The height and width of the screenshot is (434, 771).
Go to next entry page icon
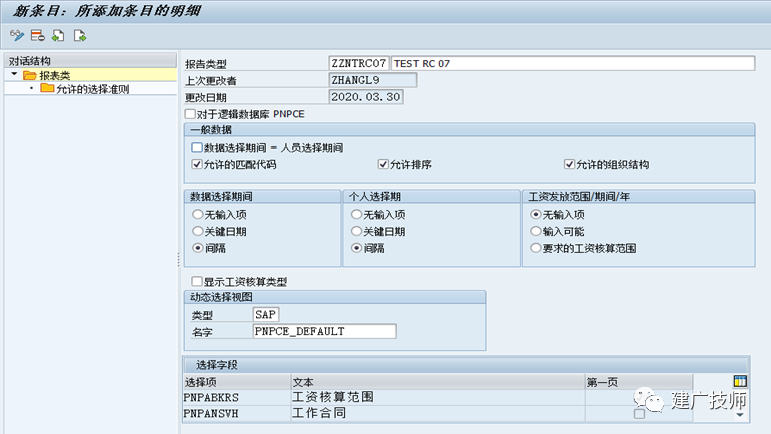tap(80, 35)
